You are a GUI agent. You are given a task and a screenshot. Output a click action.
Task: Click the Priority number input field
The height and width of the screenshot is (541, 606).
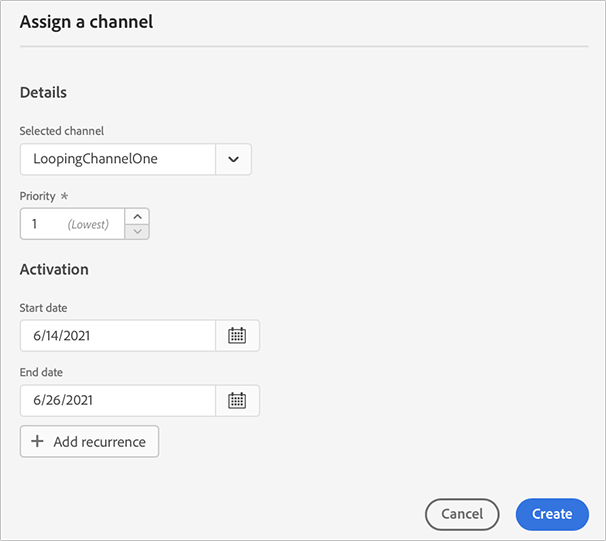tap(72, 224)
